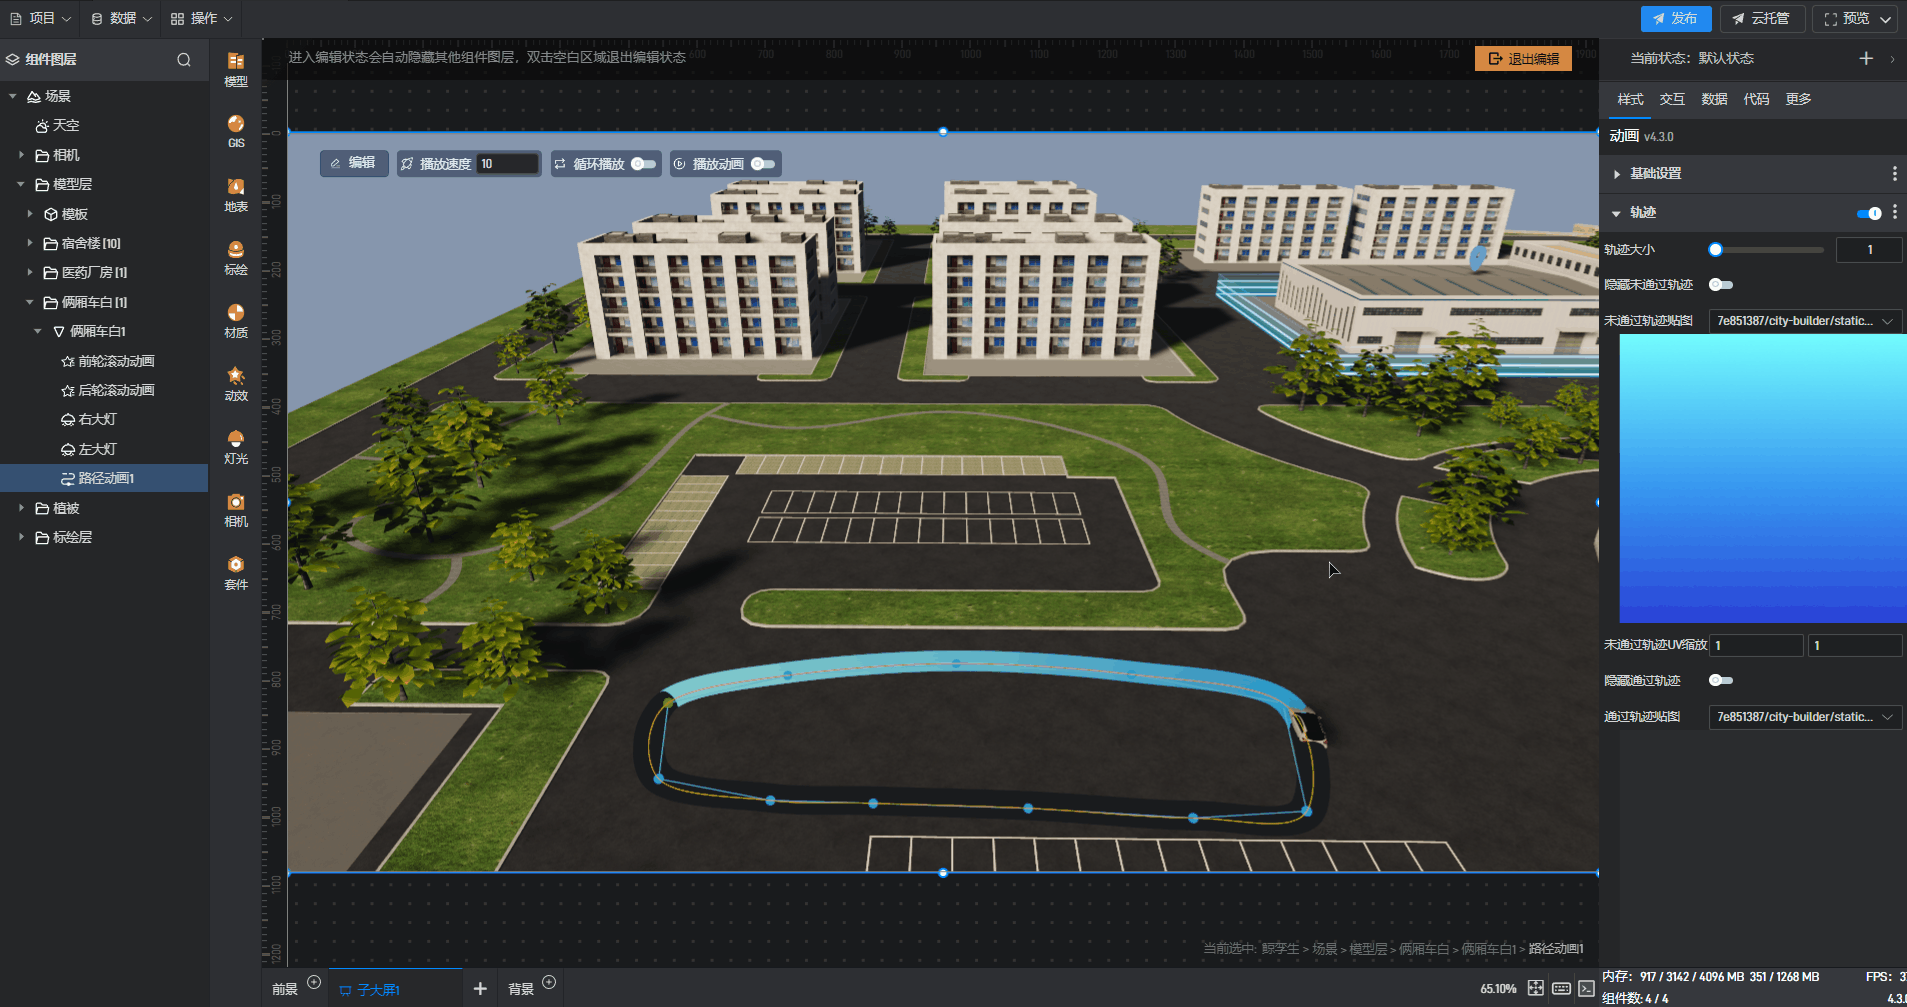Add a new 前景 foreground layer

[x=314, y=982]
